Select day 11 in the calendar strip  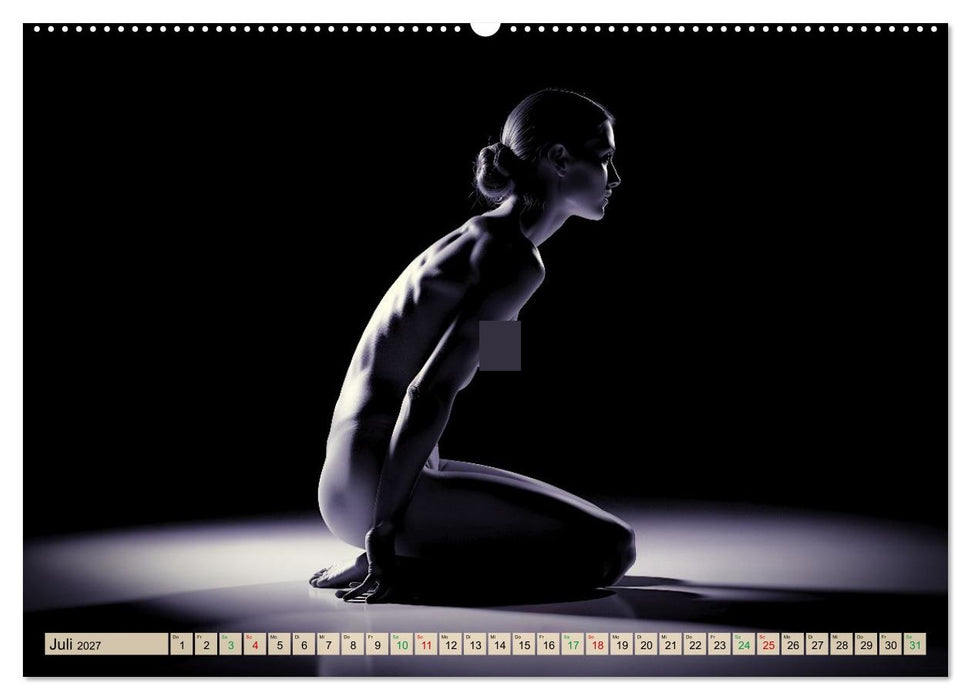(x=426, y=644)
